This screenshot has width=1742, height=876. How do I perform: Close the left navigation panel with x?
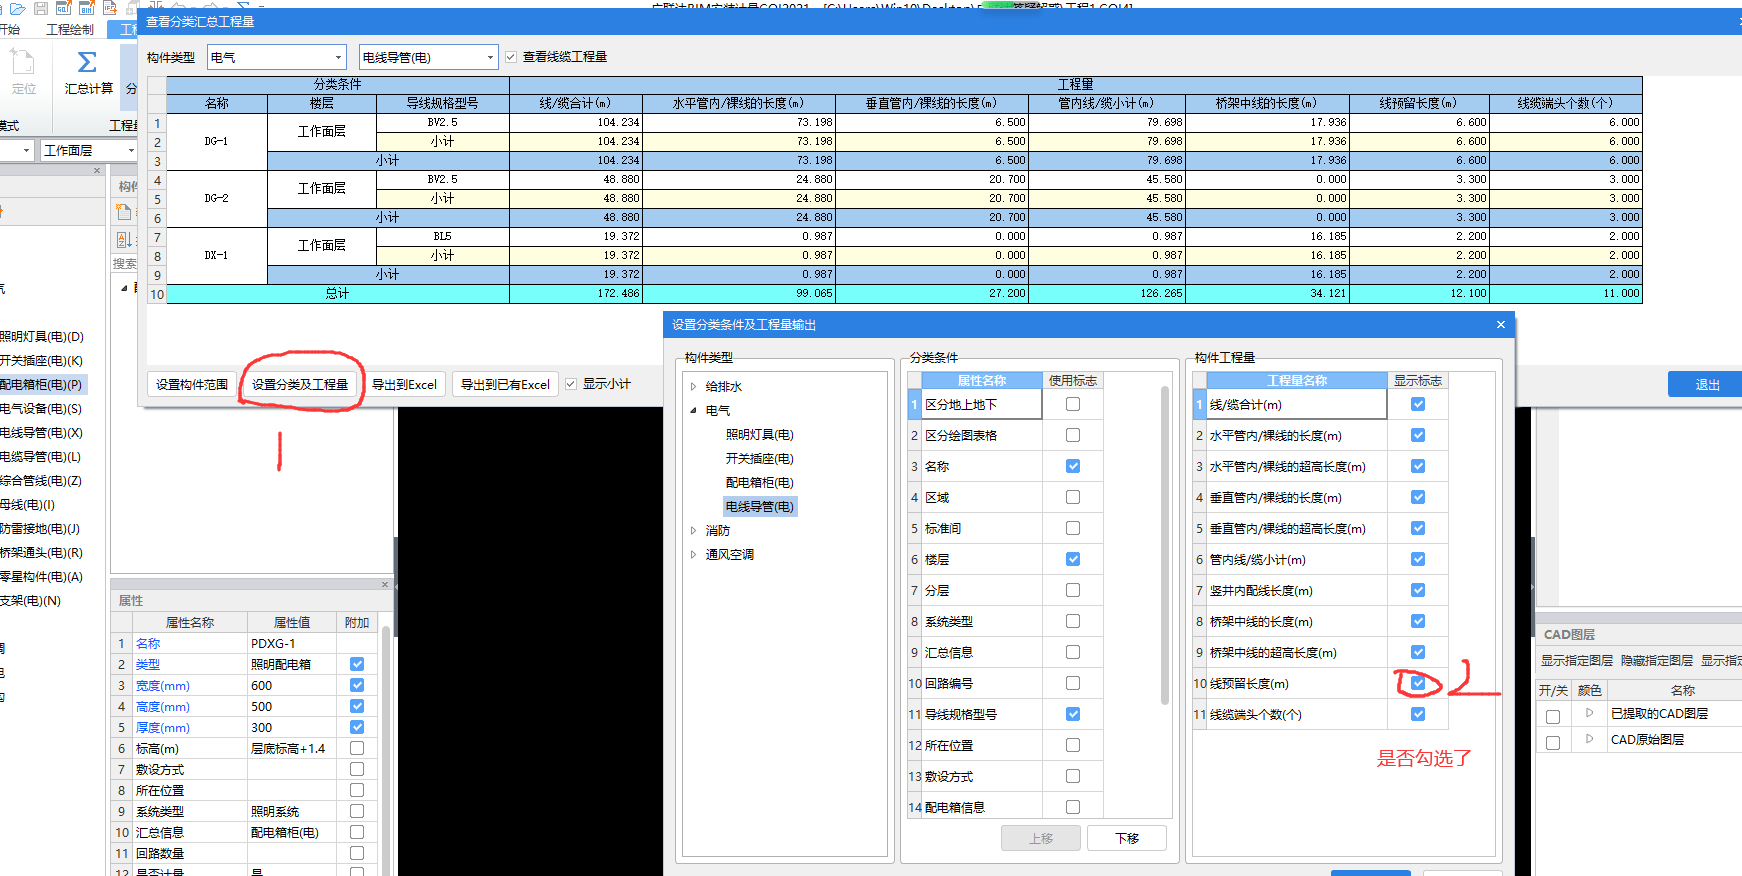pyautogui.click(x=97, y=171)
